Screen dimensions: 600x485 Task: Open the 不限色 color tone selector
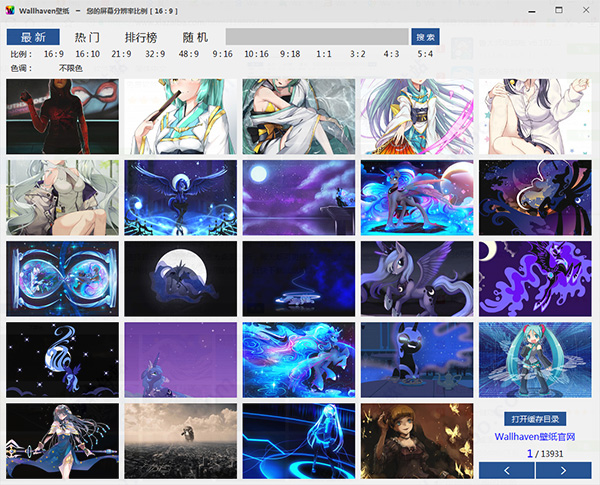71,68
